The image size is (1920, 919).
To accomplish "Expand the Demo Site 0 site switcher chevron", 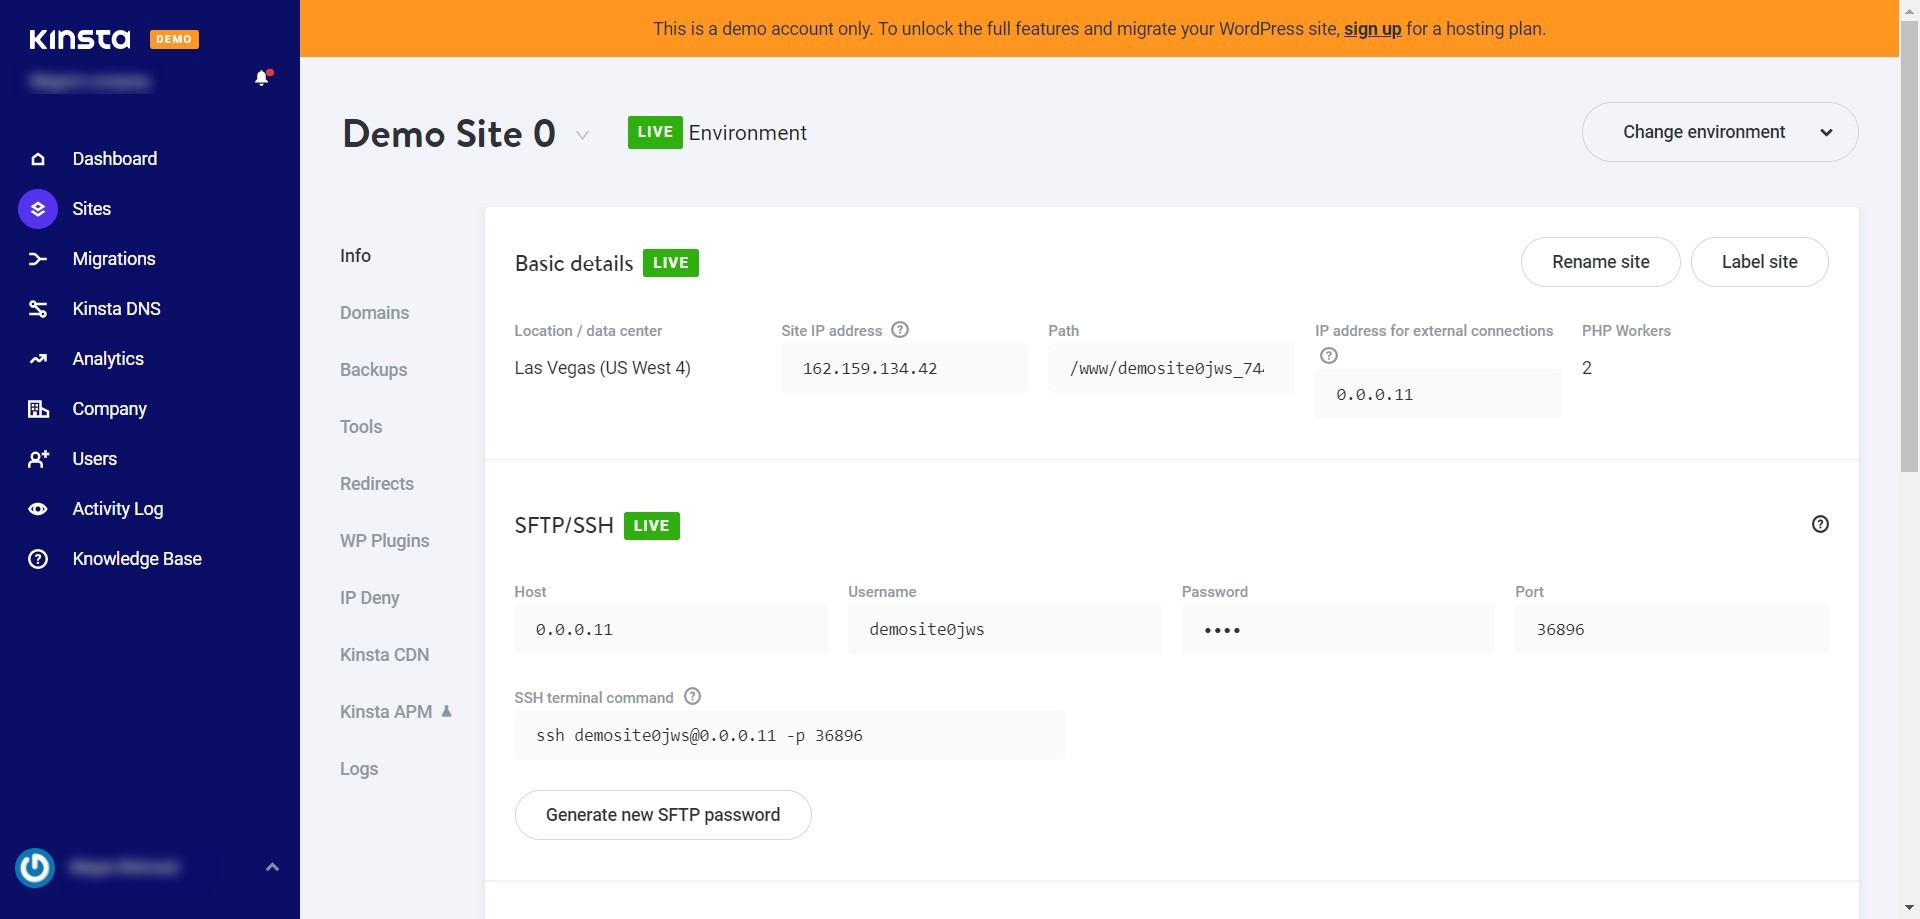I will (x=582, y=135).
